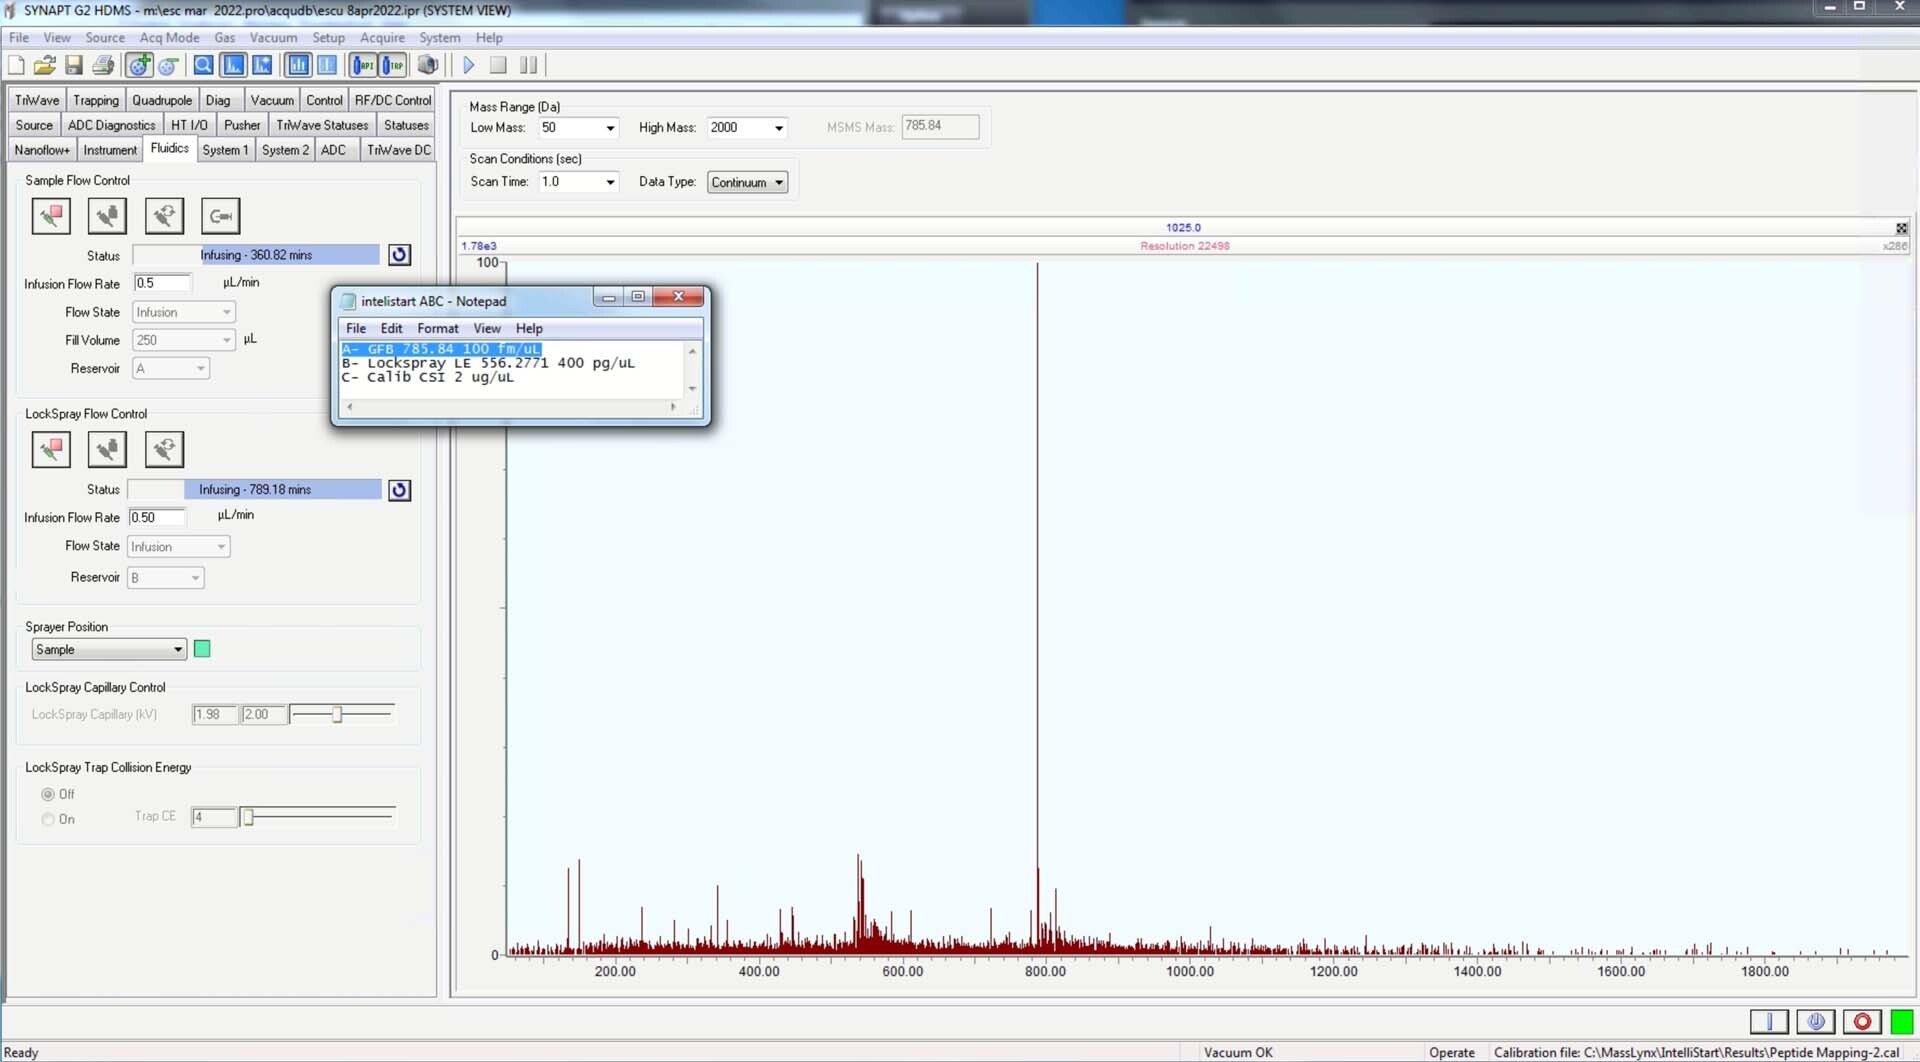Switch to the TriWave Statuses tab
1920x1062 pixels.
coord(321,124)
